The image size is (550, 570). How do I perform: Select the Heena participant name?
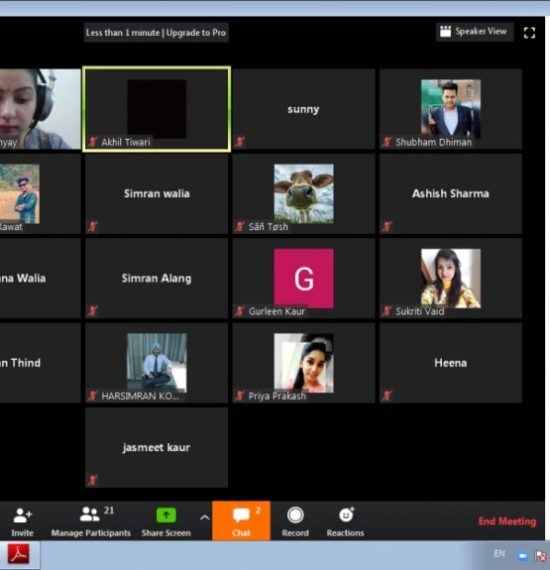(x=450, y=363)
